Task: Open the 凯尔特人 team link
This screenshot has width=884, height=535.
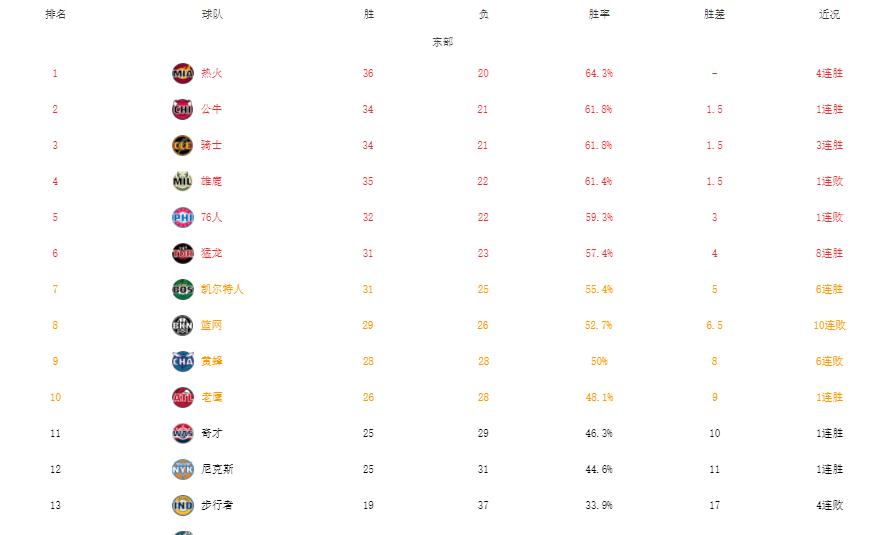Action: (222, 290)
